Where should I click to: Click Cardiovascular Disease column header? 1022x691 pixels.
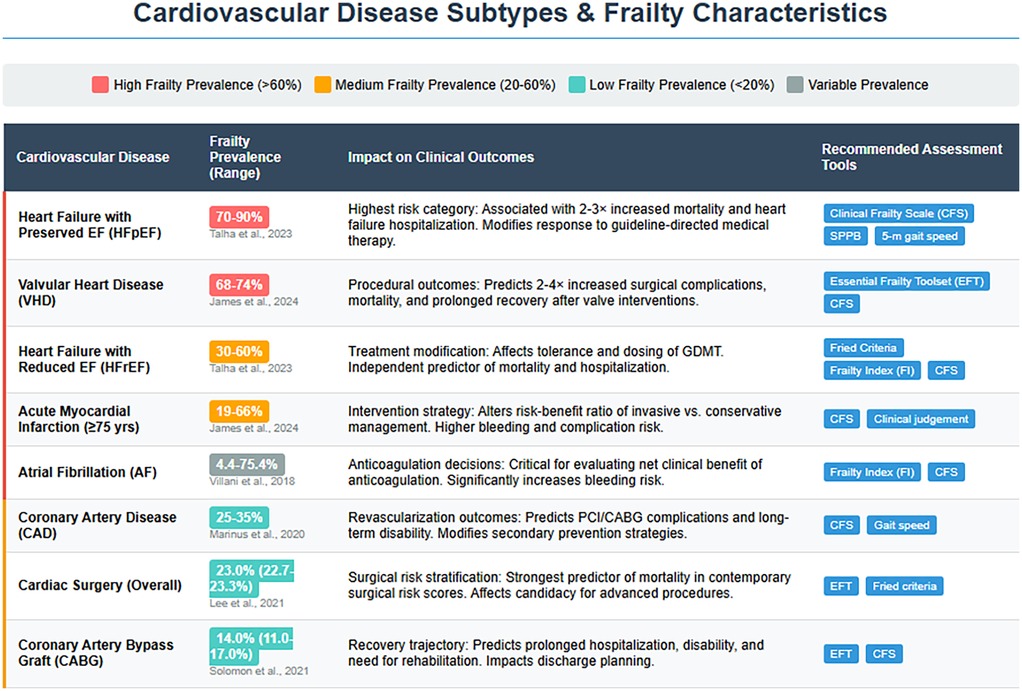click(93, 157)
